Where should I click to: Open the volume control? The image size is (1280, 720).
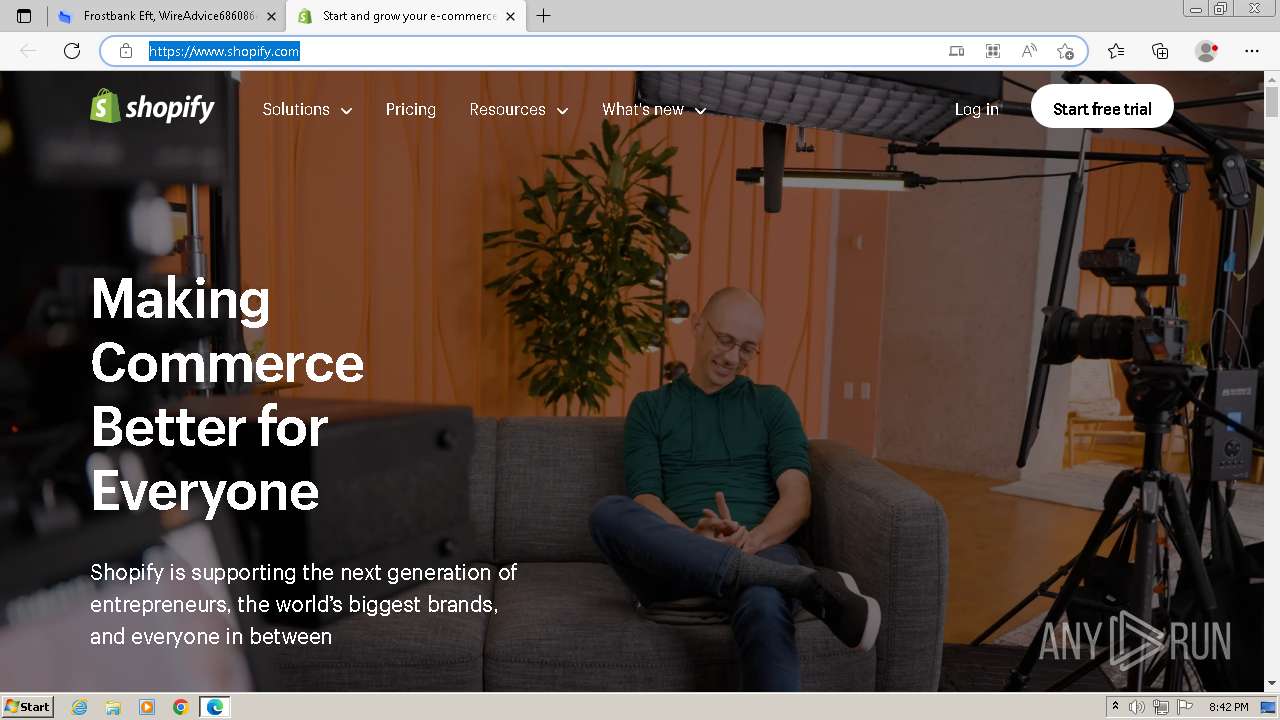pyautogui.click(x=1137, y=707)
